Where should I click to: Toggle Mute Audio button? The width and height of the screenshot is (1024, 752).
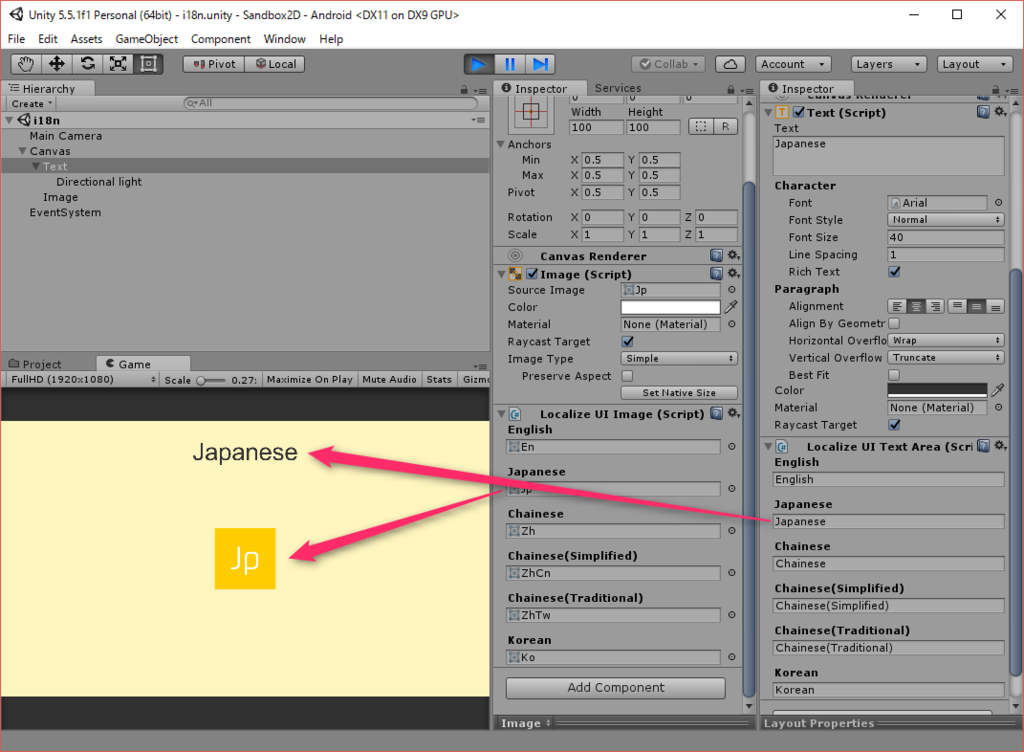389,380
